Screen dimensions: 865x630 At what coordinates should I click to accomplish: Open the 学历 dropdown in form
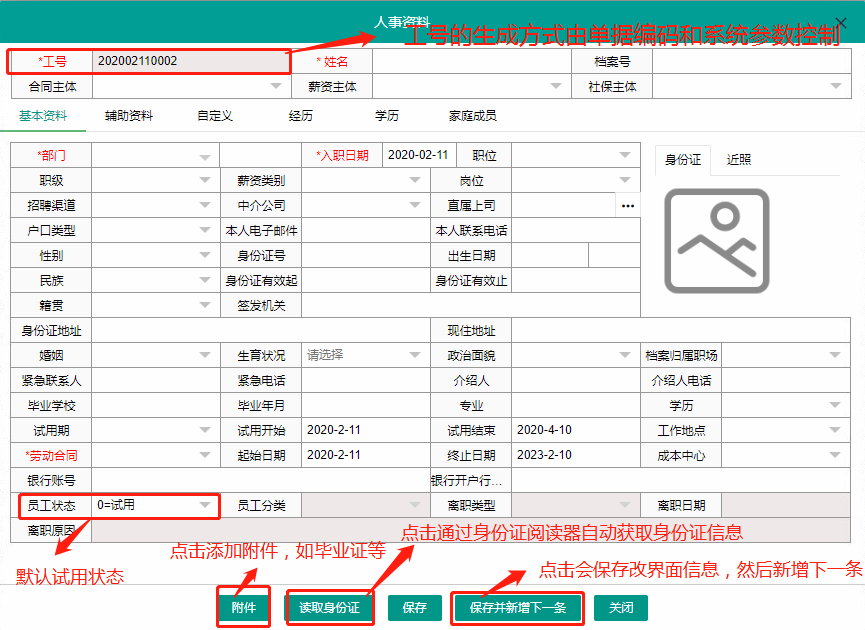pos(834,406)
